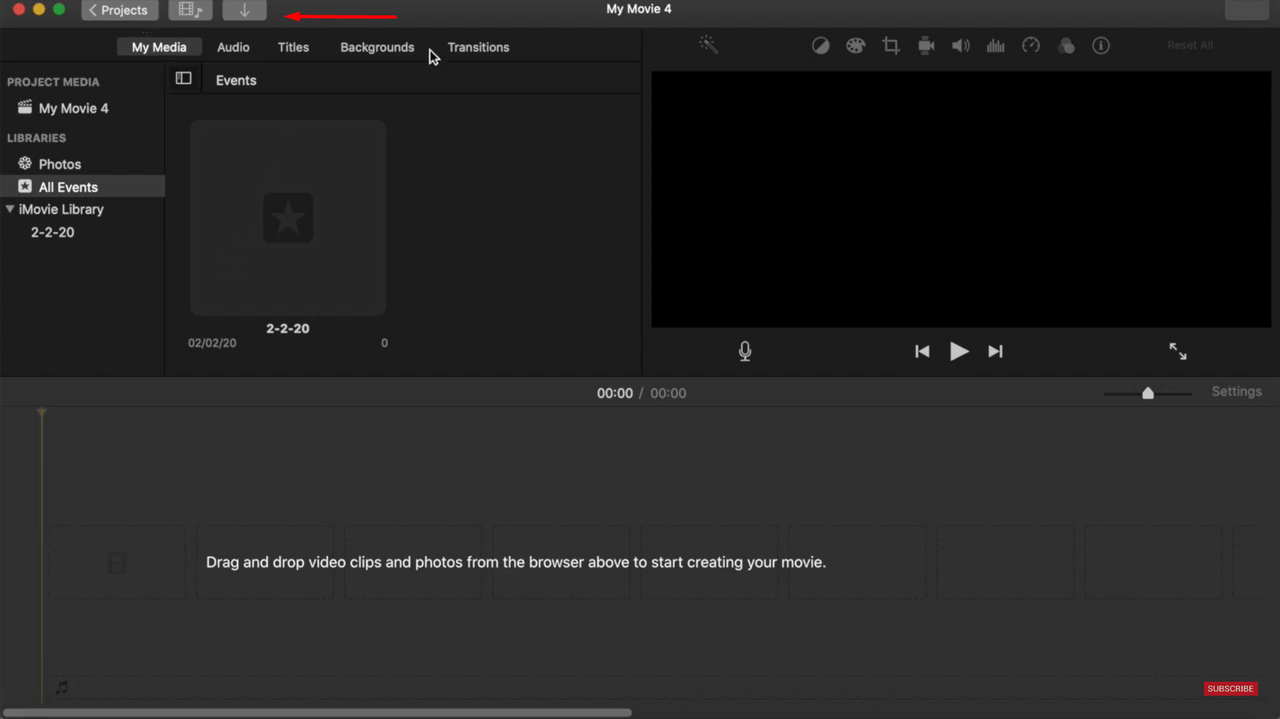
Task: Enter fullscreen playback with arrows icon
Action: click(1178, 351)
